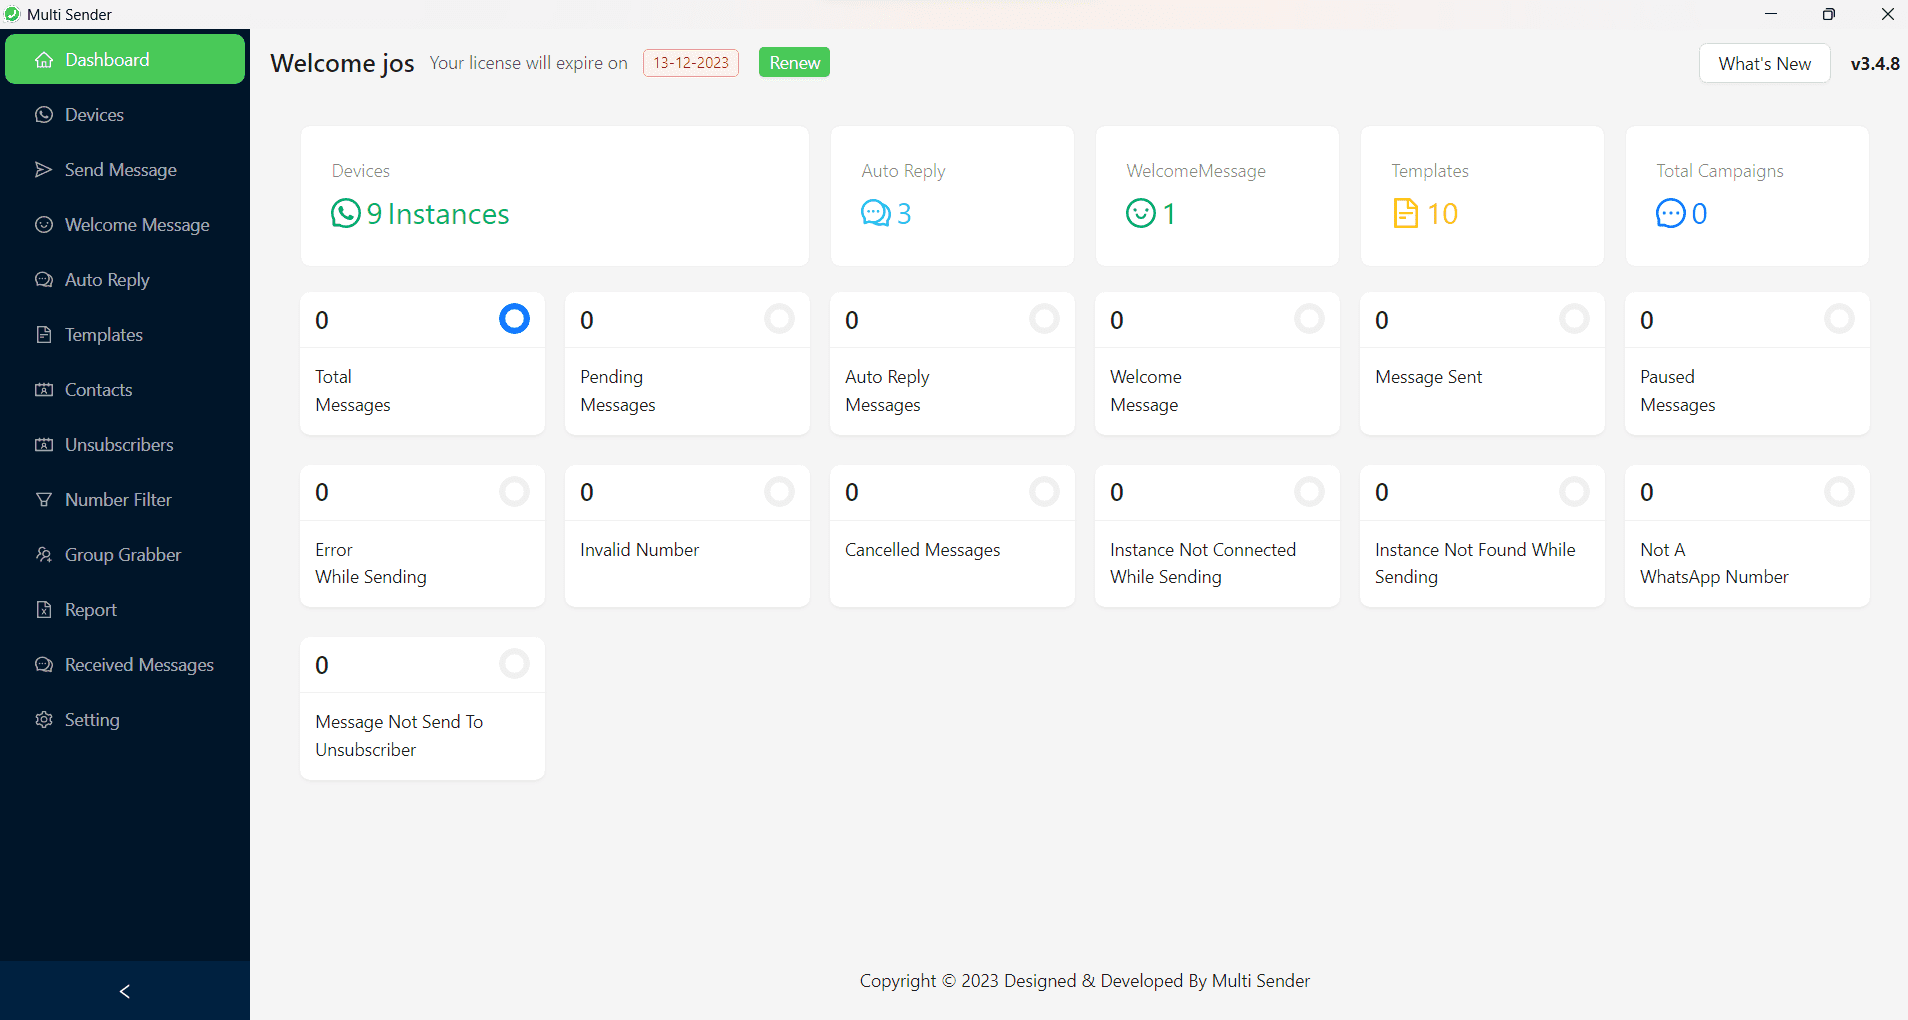The height and width of the screenshot is (1020, 1908).
Task: Click the license expiry date field 13-12-2023
Action: pyautogui.click(x=690, y=62)
